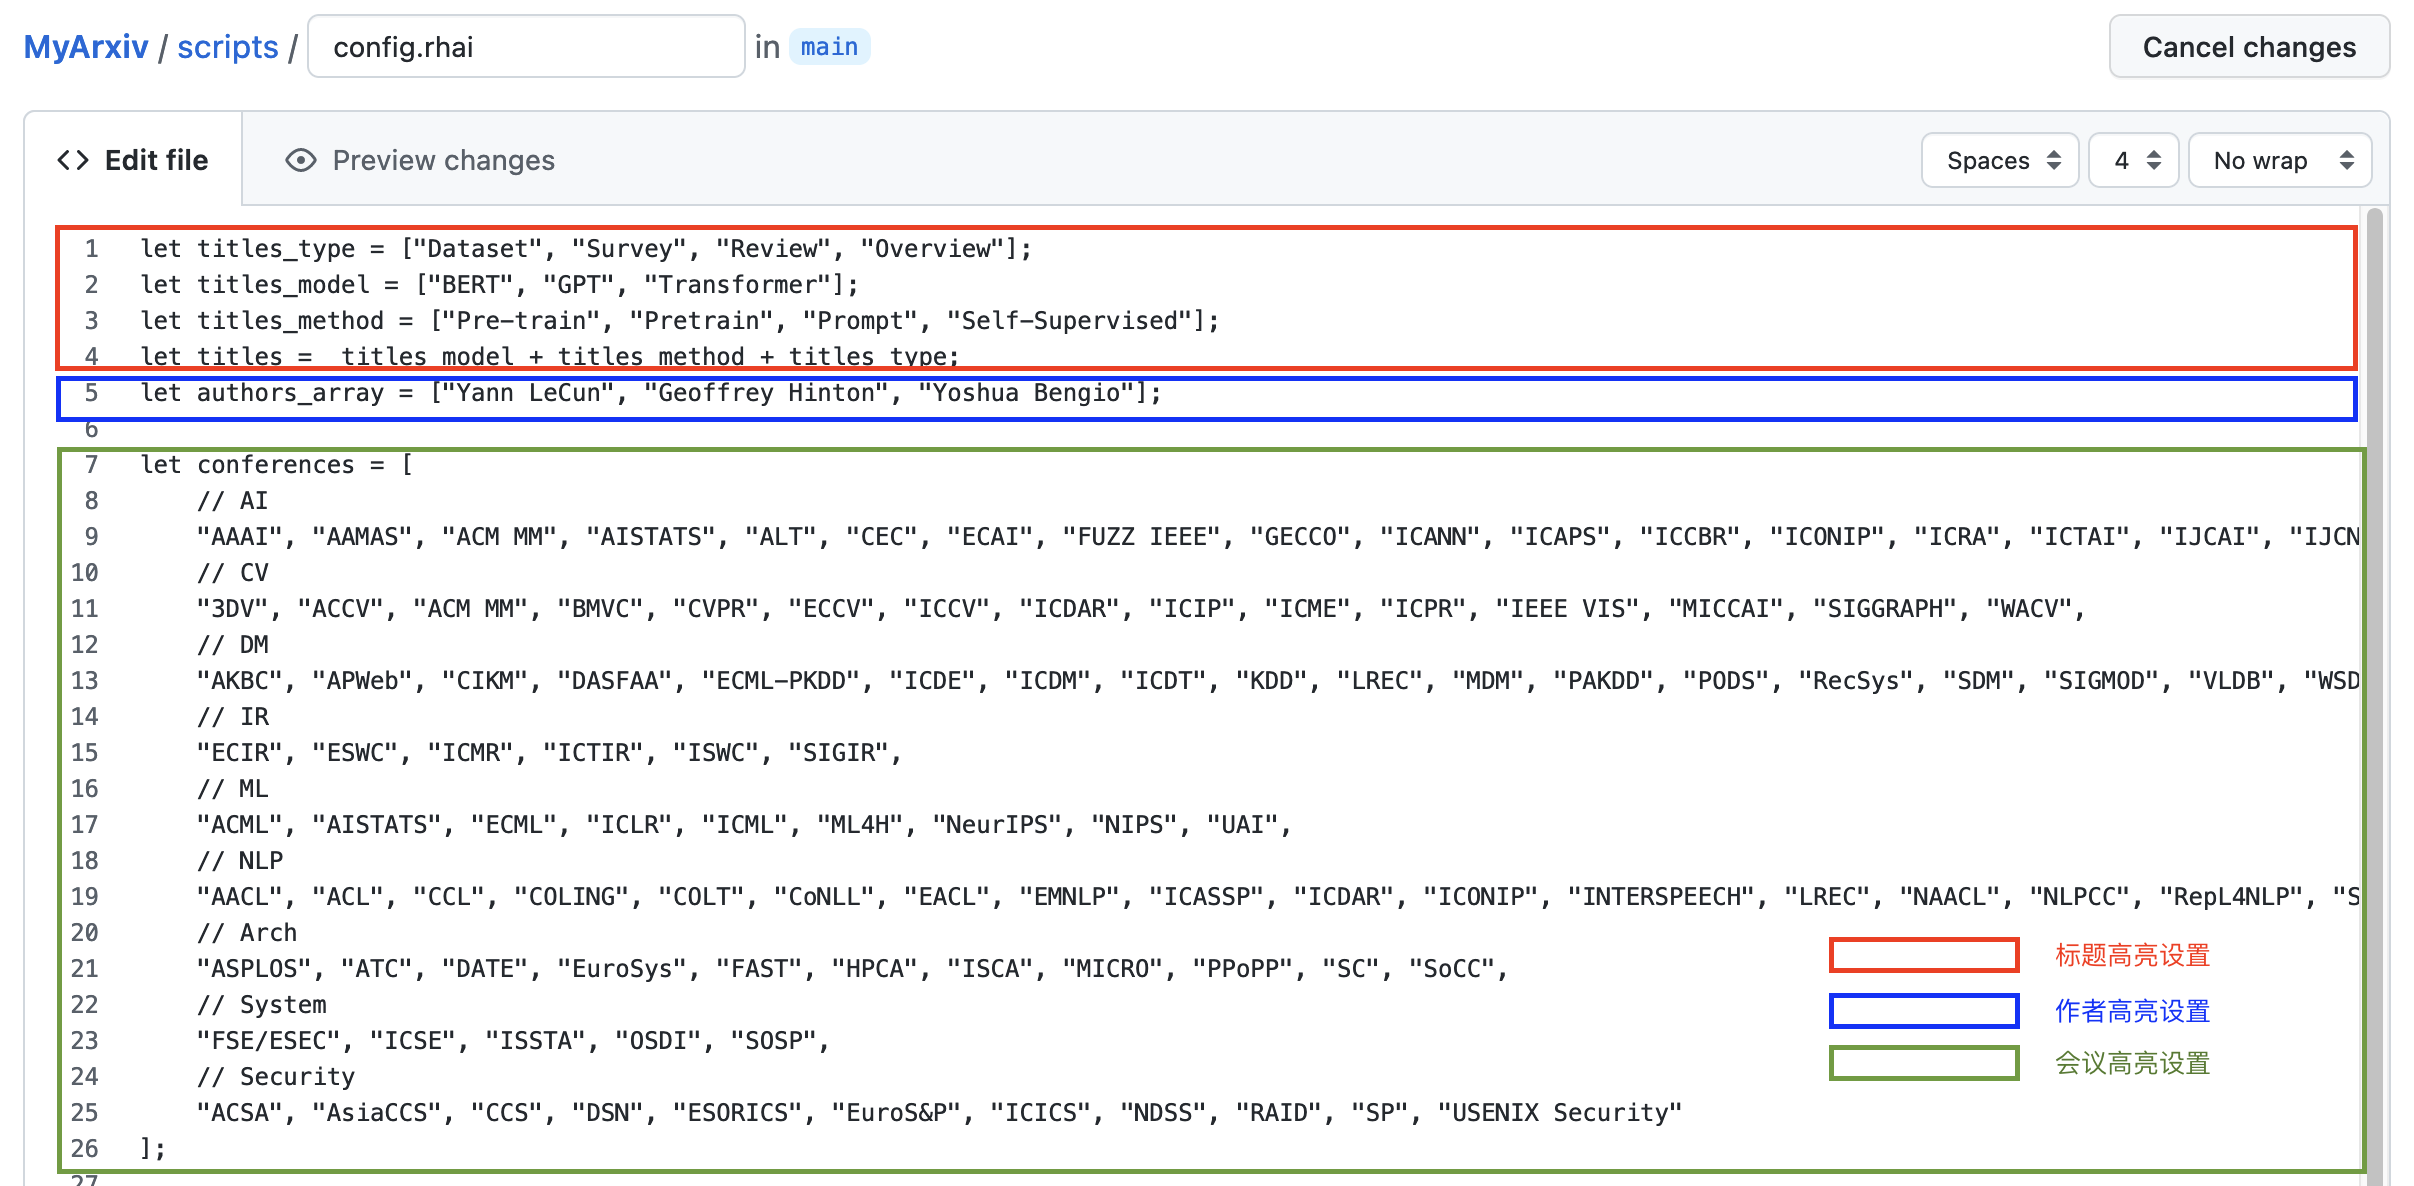The width and height of the screenshot is (2414, 1186).
Task: Click line number 7 in the gutter
Action: [x=91, y=465]
